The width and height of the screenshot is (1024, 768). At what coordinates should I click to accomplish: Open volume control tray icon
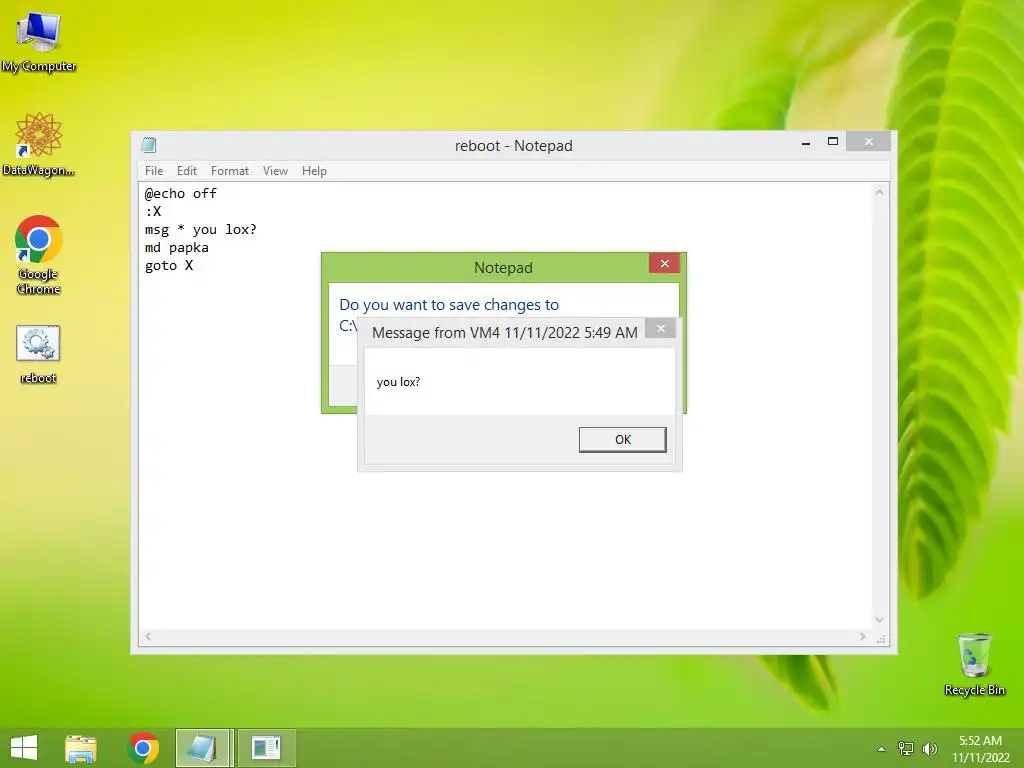[x=929, y=749]
